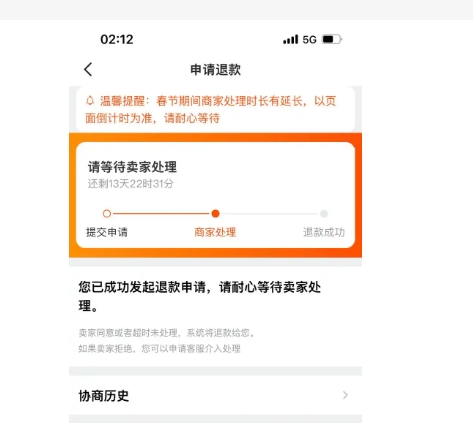
Task: Tap the back arrow icon
Action: [x=88, y=69]
